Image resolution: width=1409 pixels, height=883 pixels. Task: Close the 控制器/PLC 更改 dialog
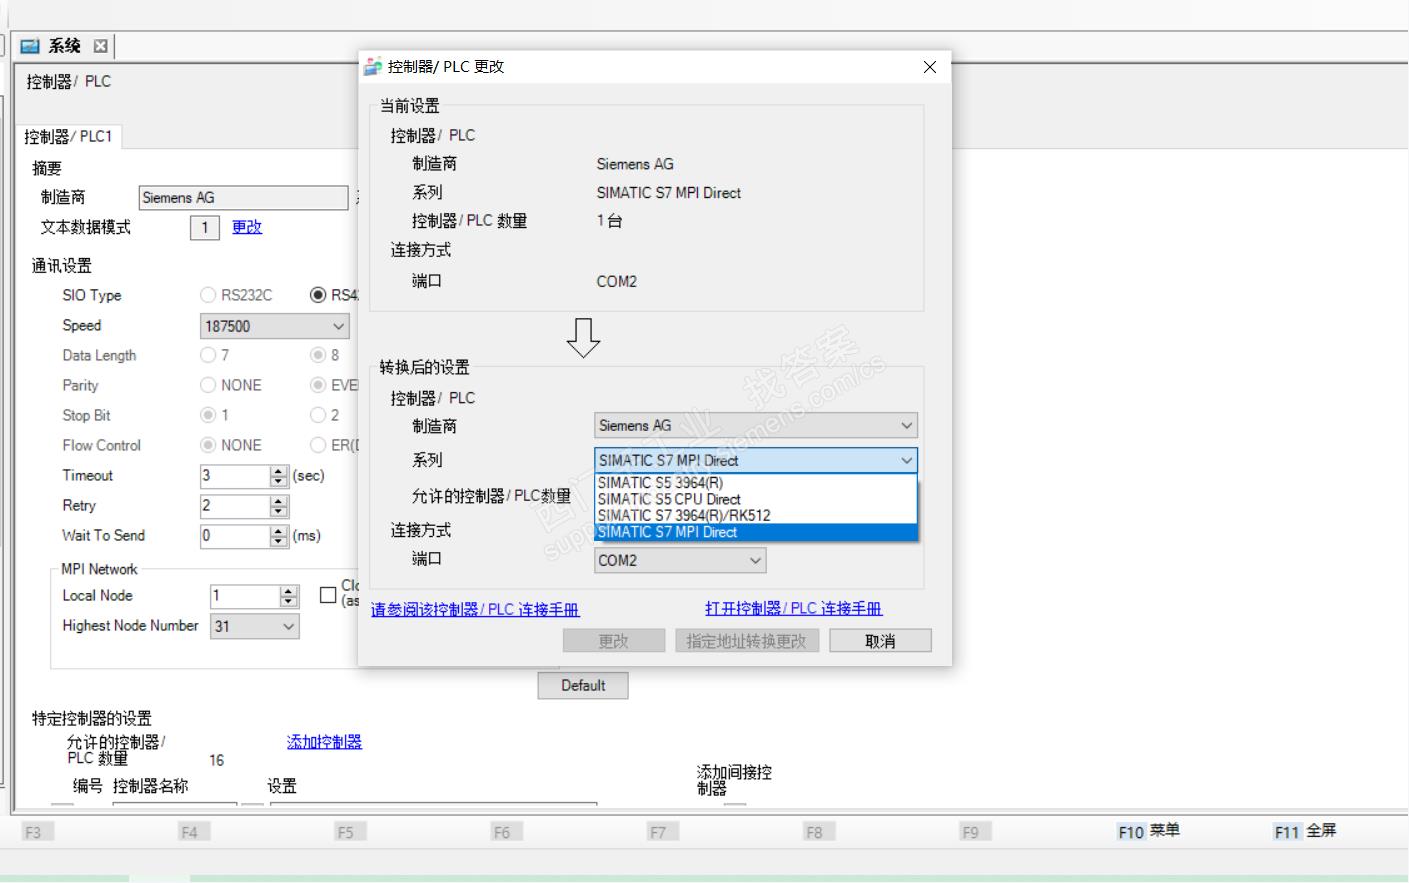click(930, 67)
